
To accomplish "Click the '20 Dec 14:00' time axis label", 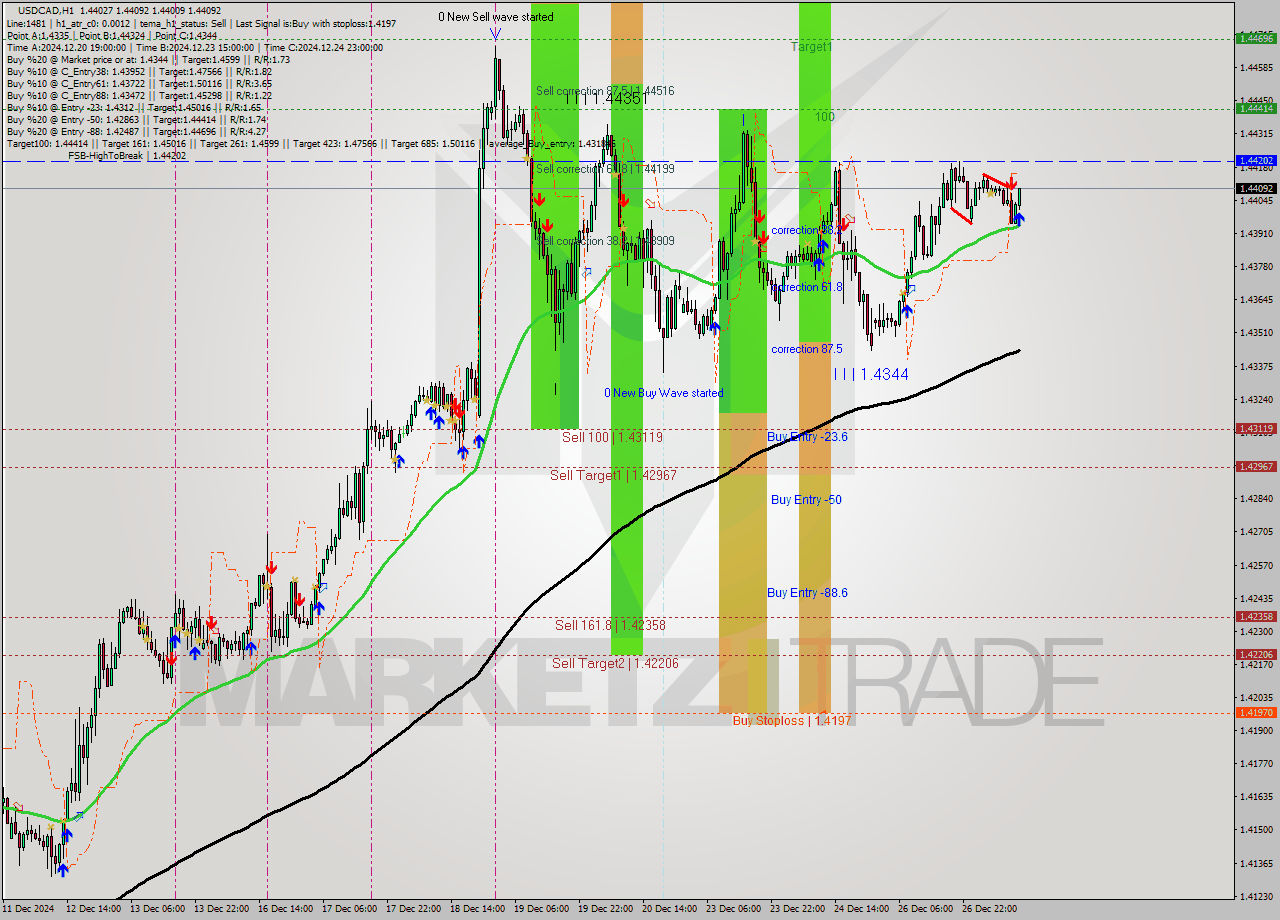I will [x=671, y=908].
